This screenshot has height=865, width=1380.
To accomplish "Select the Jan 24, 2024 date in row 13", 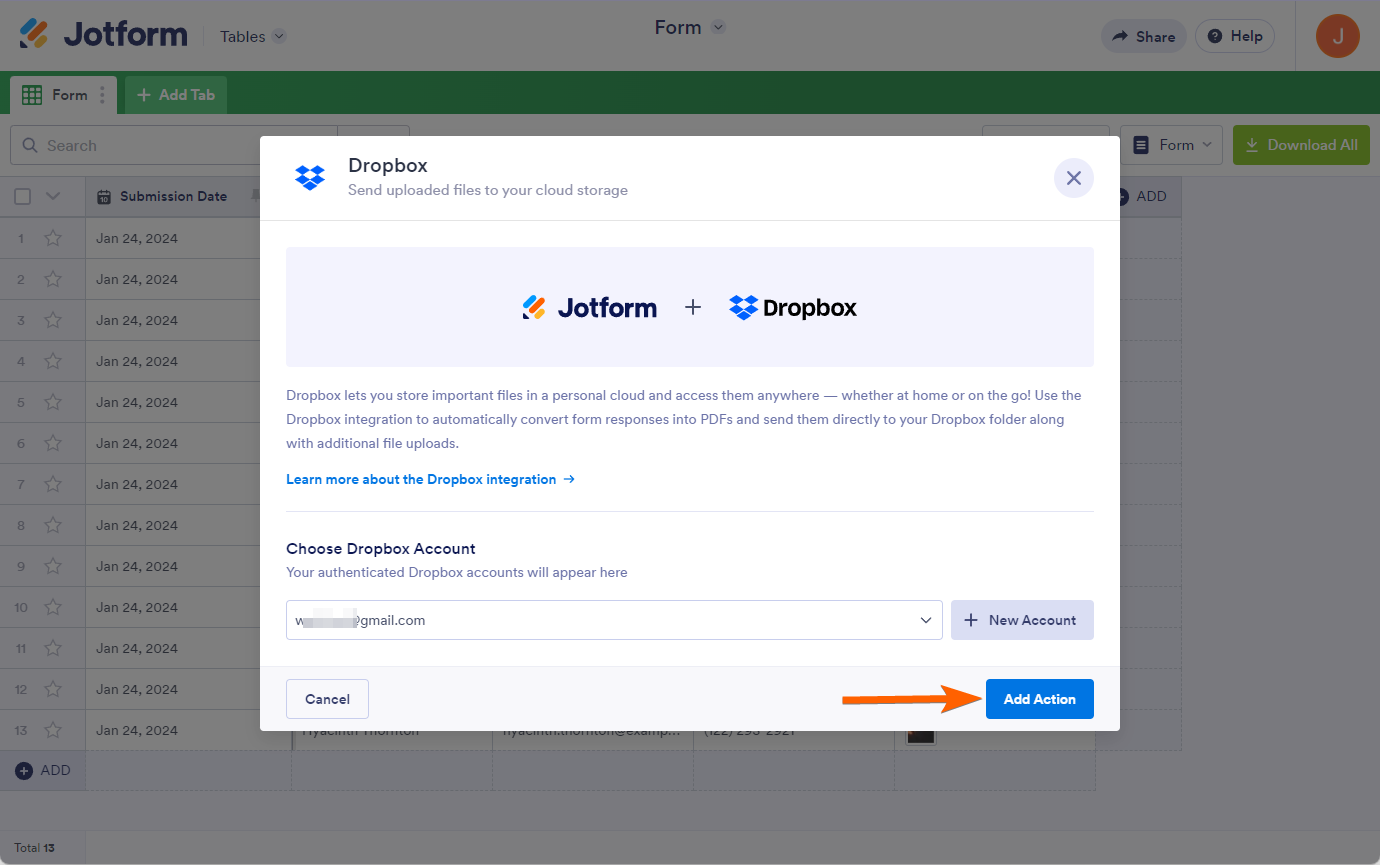I will pos(137,730).
